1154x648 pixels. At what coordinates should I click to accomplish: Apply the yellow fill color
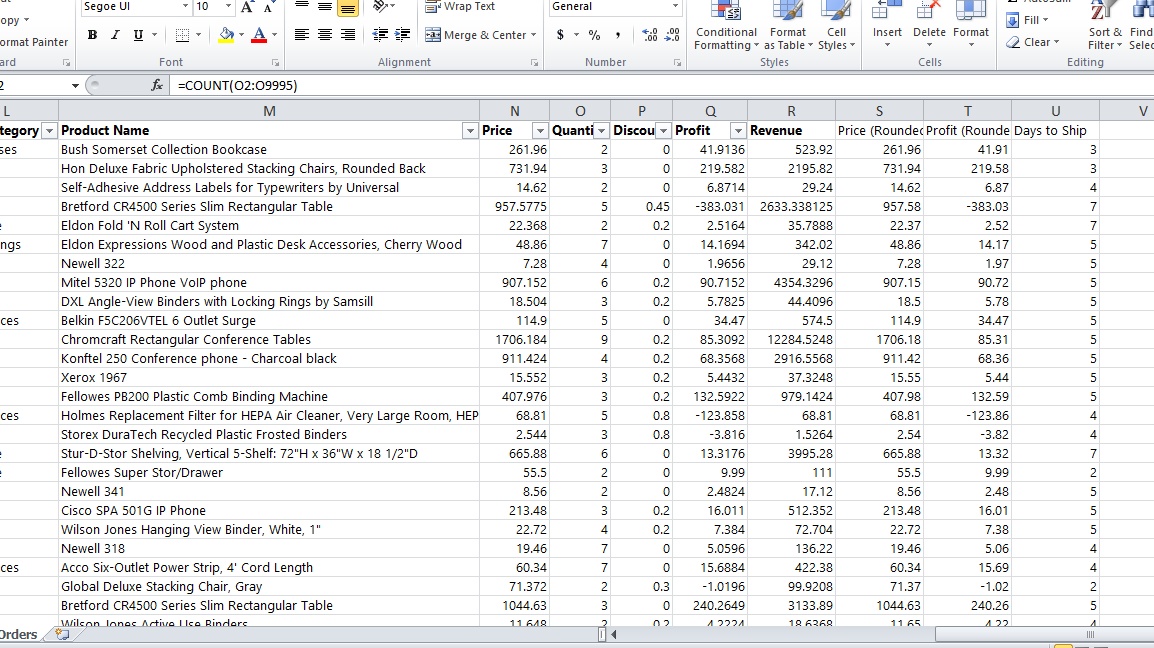(226, 35)
